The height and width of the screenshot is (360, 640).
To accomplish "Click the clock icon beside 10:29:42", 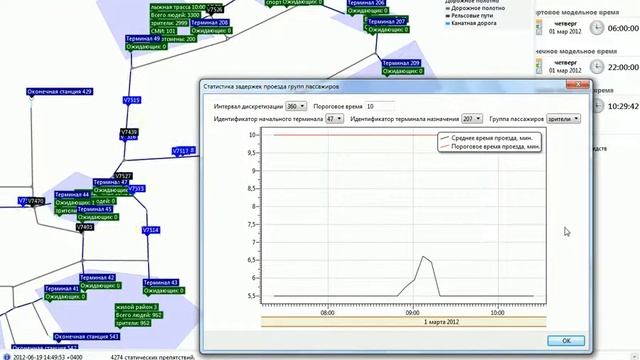I will pyautogui.click(x=598, y=106).
